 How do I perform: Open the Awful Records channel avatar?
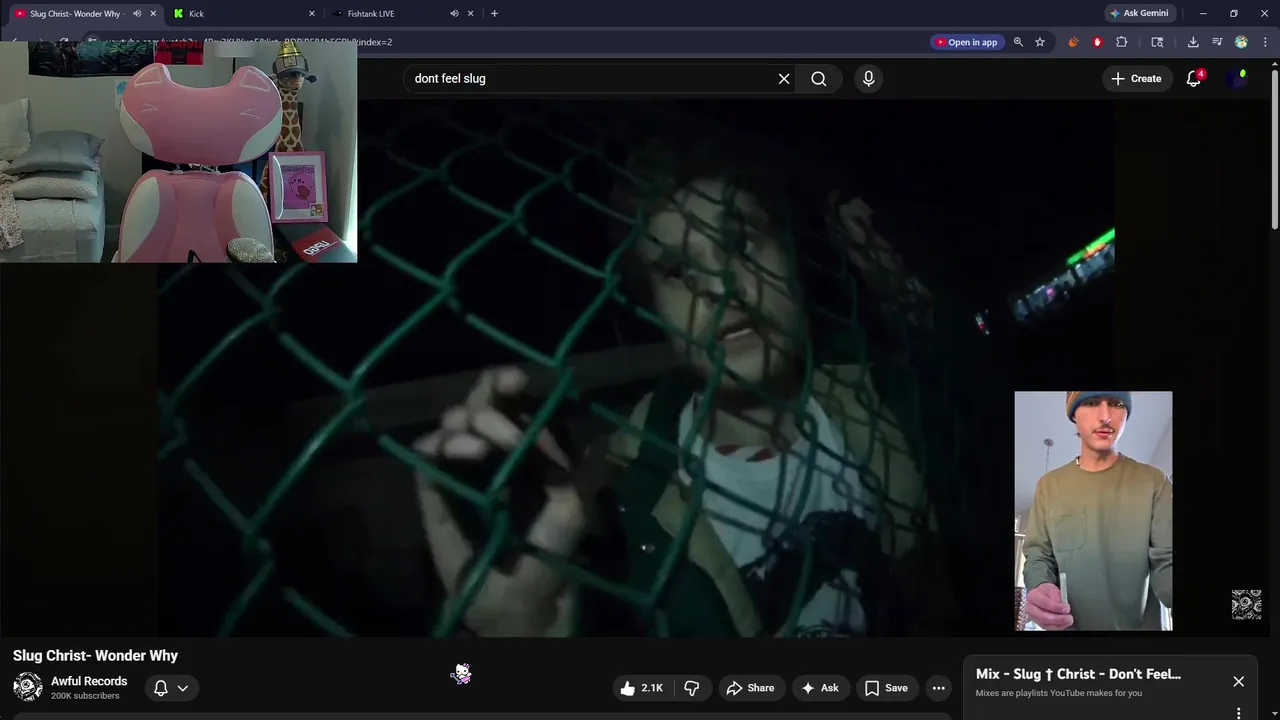[x=28, y=687]
